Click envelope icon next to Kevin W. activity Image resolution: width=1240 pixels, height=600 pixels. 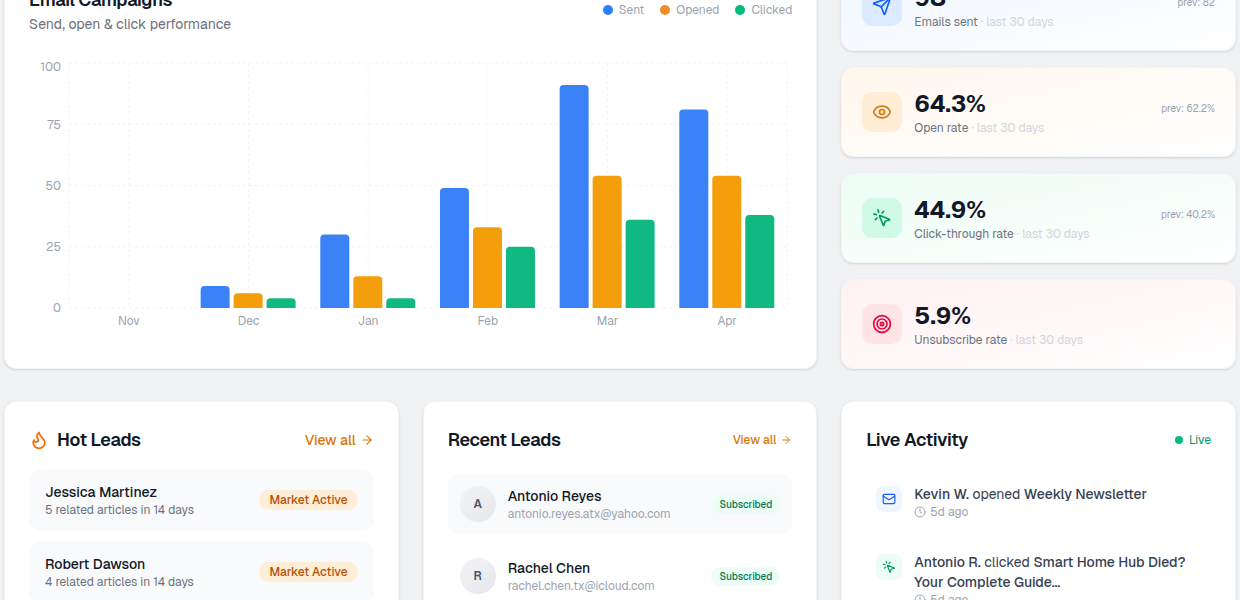(x=888, y=499)
